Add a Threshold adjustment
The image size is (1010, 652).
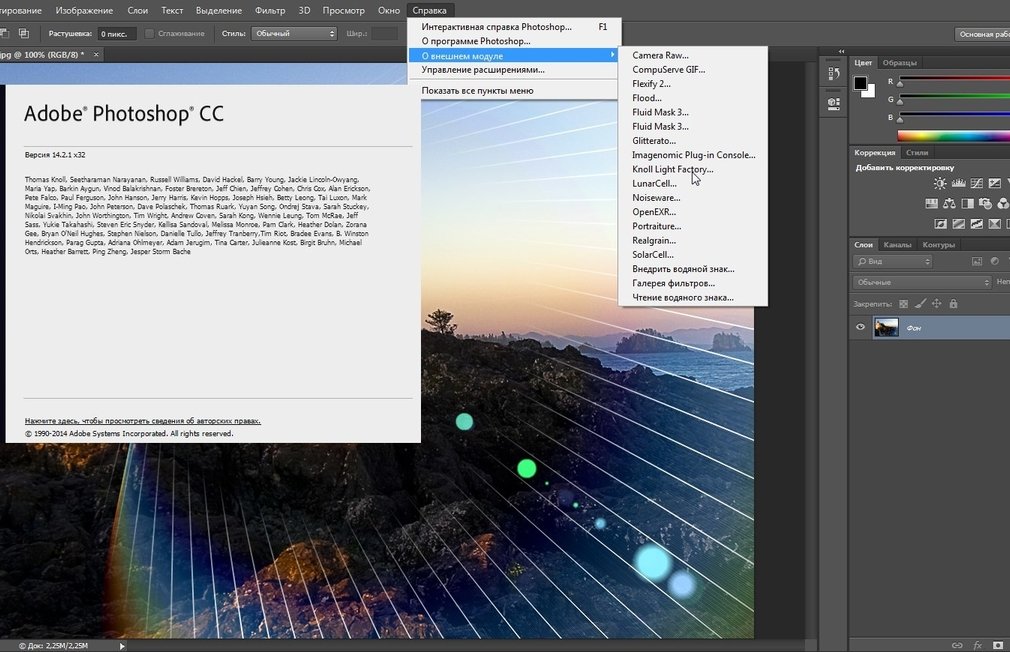(977, 224)
